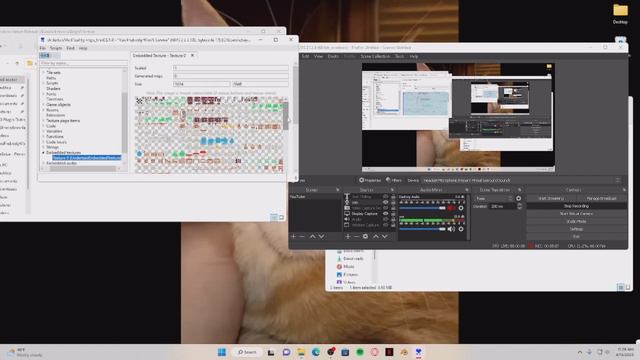The image size is (640, 360).
Task: Click Start Virtual Camera button
Action: pos(576,213)
